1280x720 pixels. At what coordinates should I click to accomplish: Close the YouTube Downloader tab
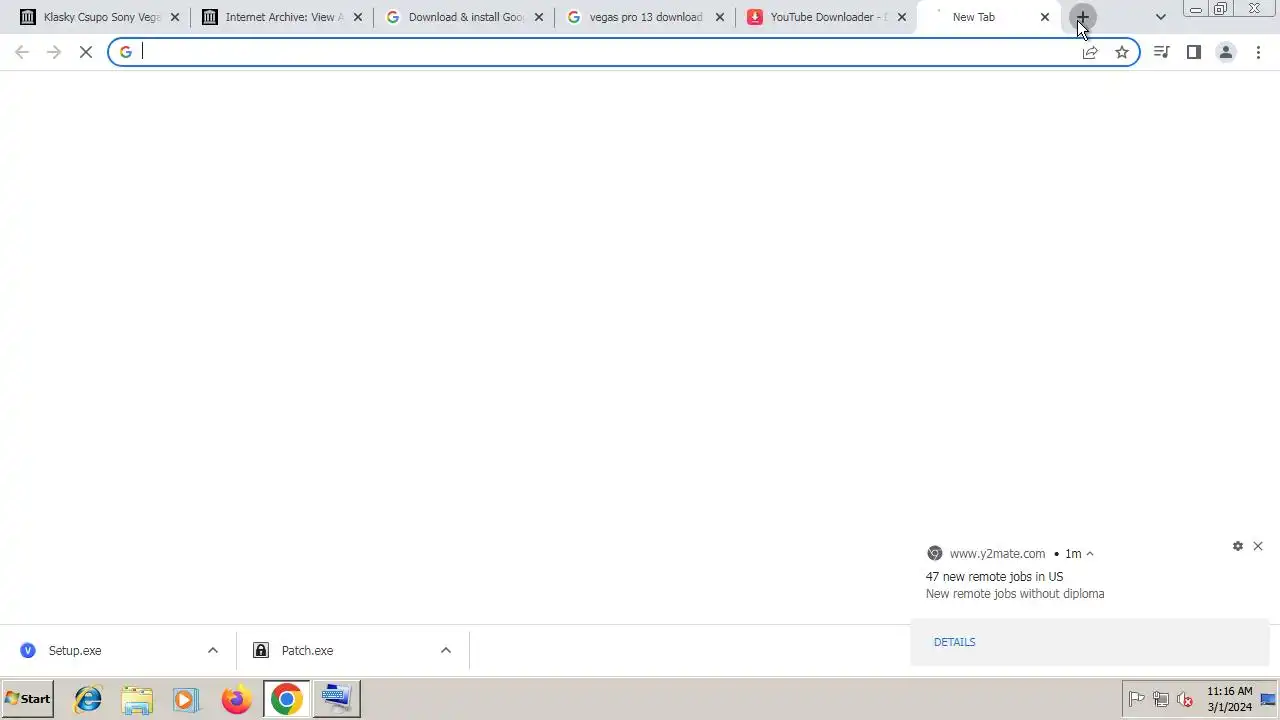tap(901, 17)
